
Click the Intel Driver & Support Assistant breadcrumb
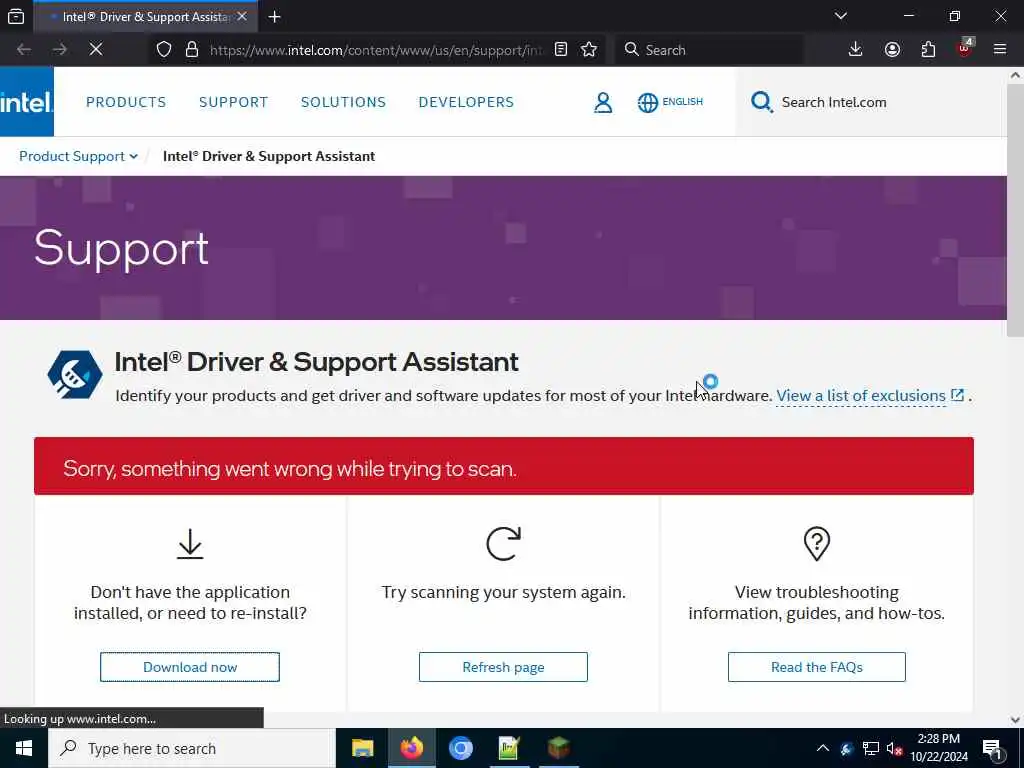pos(269,156)
